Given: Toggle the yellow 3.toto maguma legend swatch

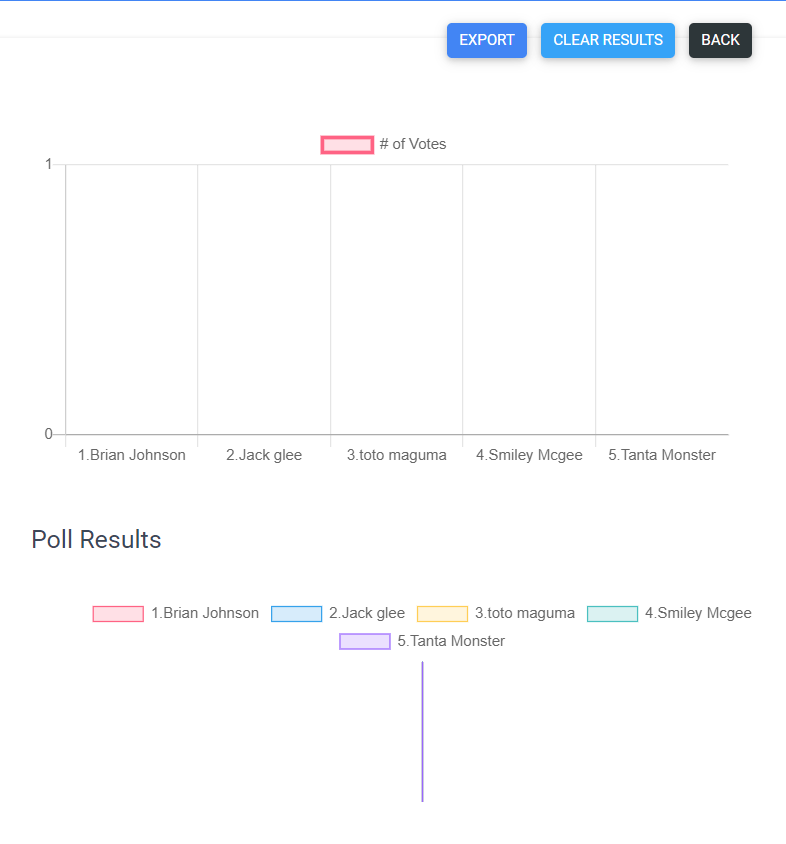Looking at the screenshot, I should pos(442,614).
